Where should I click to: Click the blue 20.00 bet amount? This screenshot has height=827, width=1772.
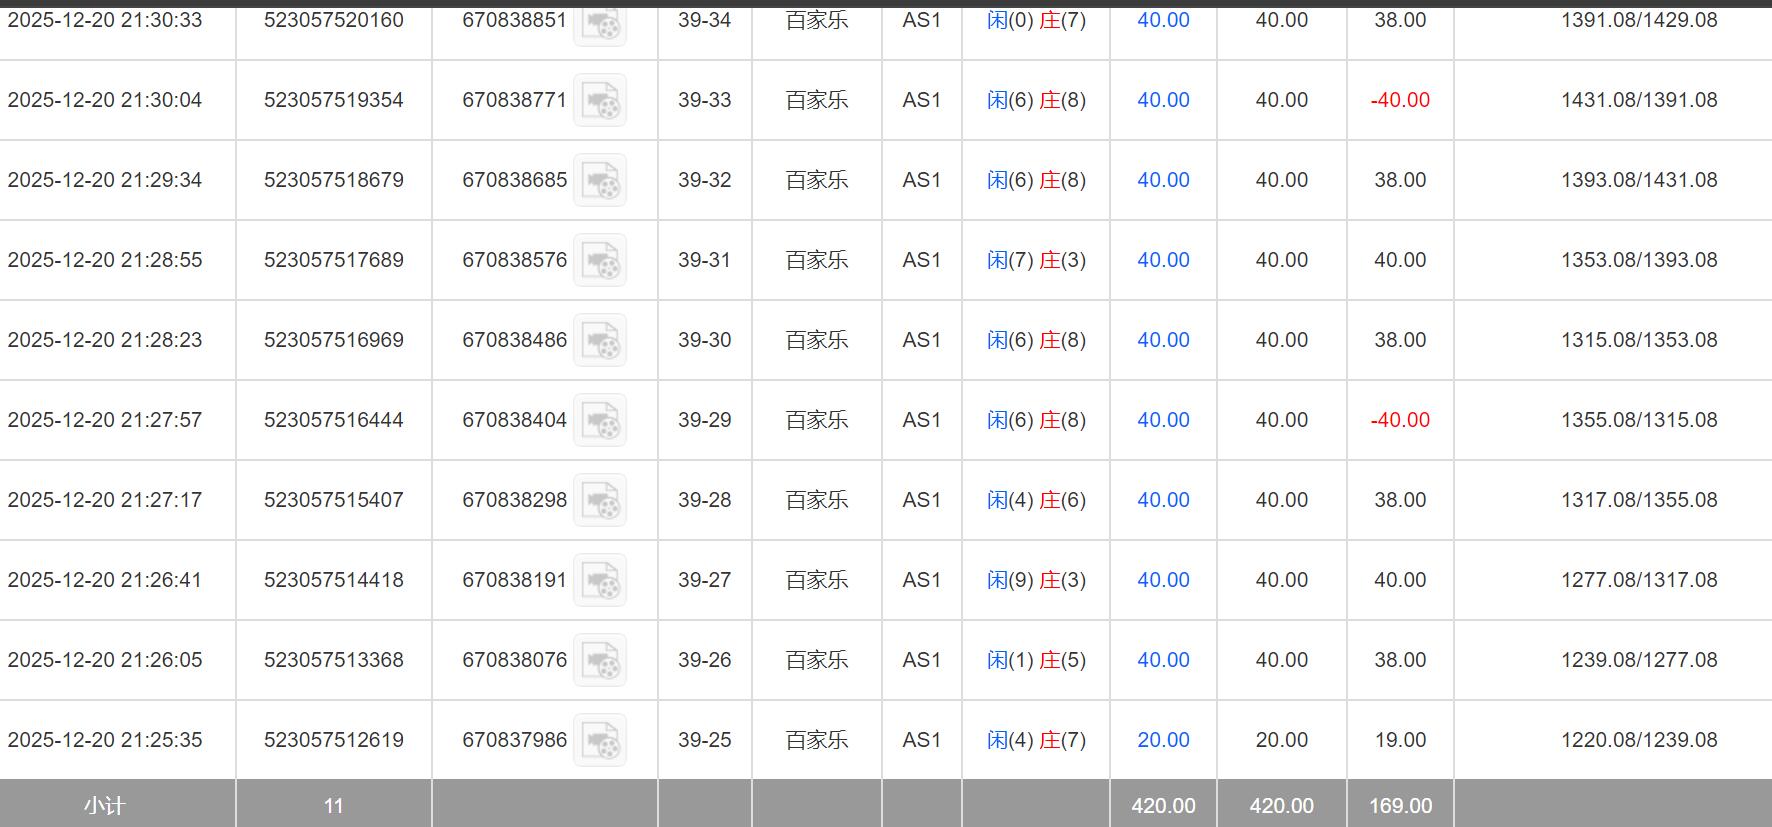click(x=1163, y=740)
